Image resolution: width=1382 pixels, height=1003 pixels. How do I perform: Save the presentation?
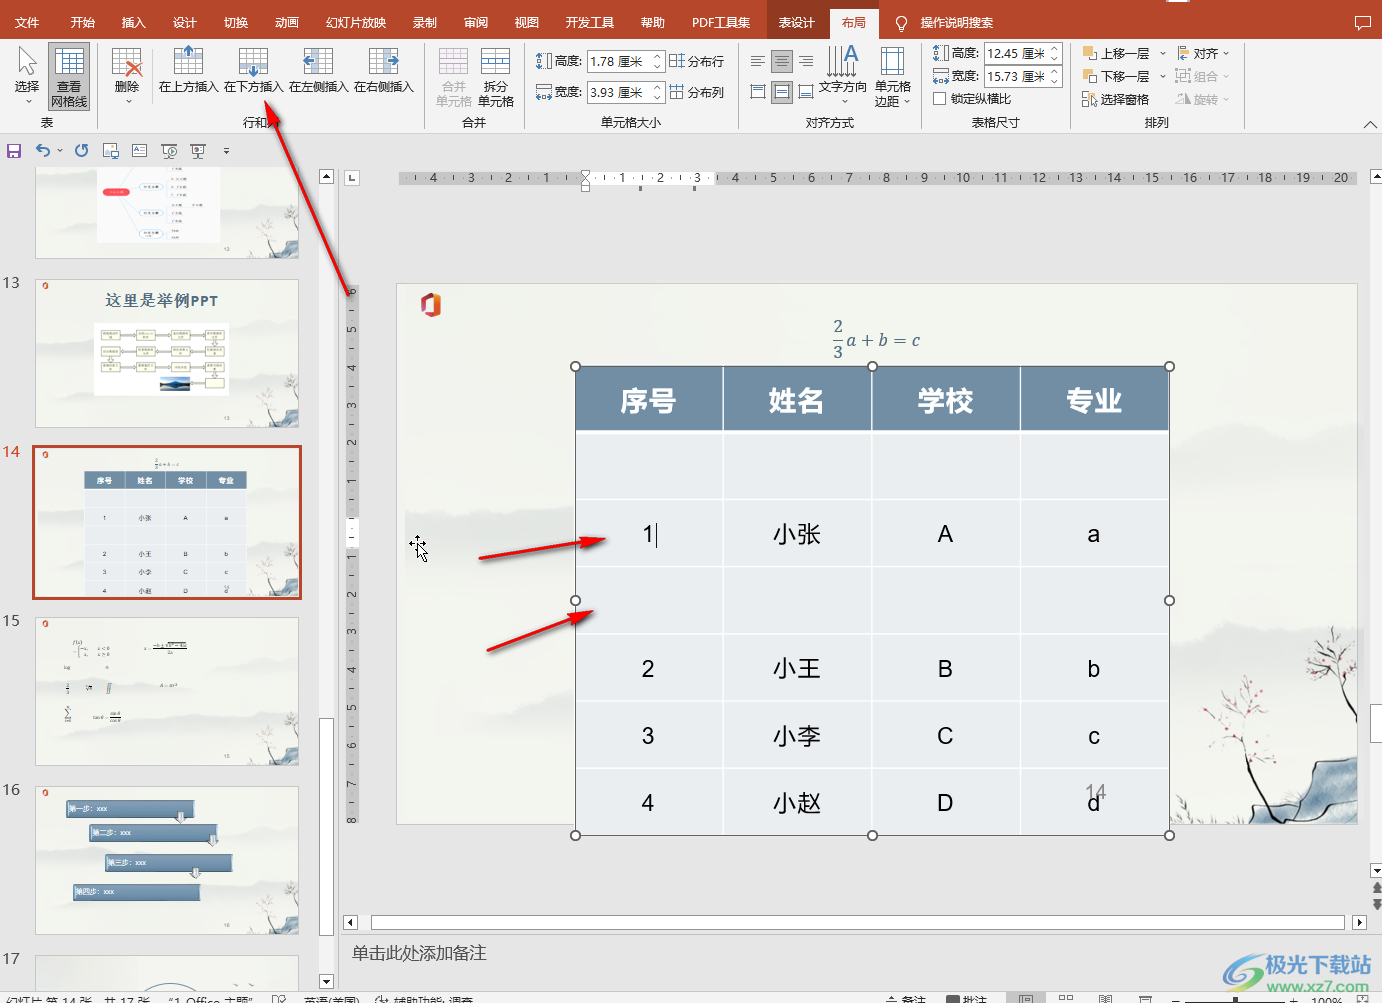(x=14, y=151)
